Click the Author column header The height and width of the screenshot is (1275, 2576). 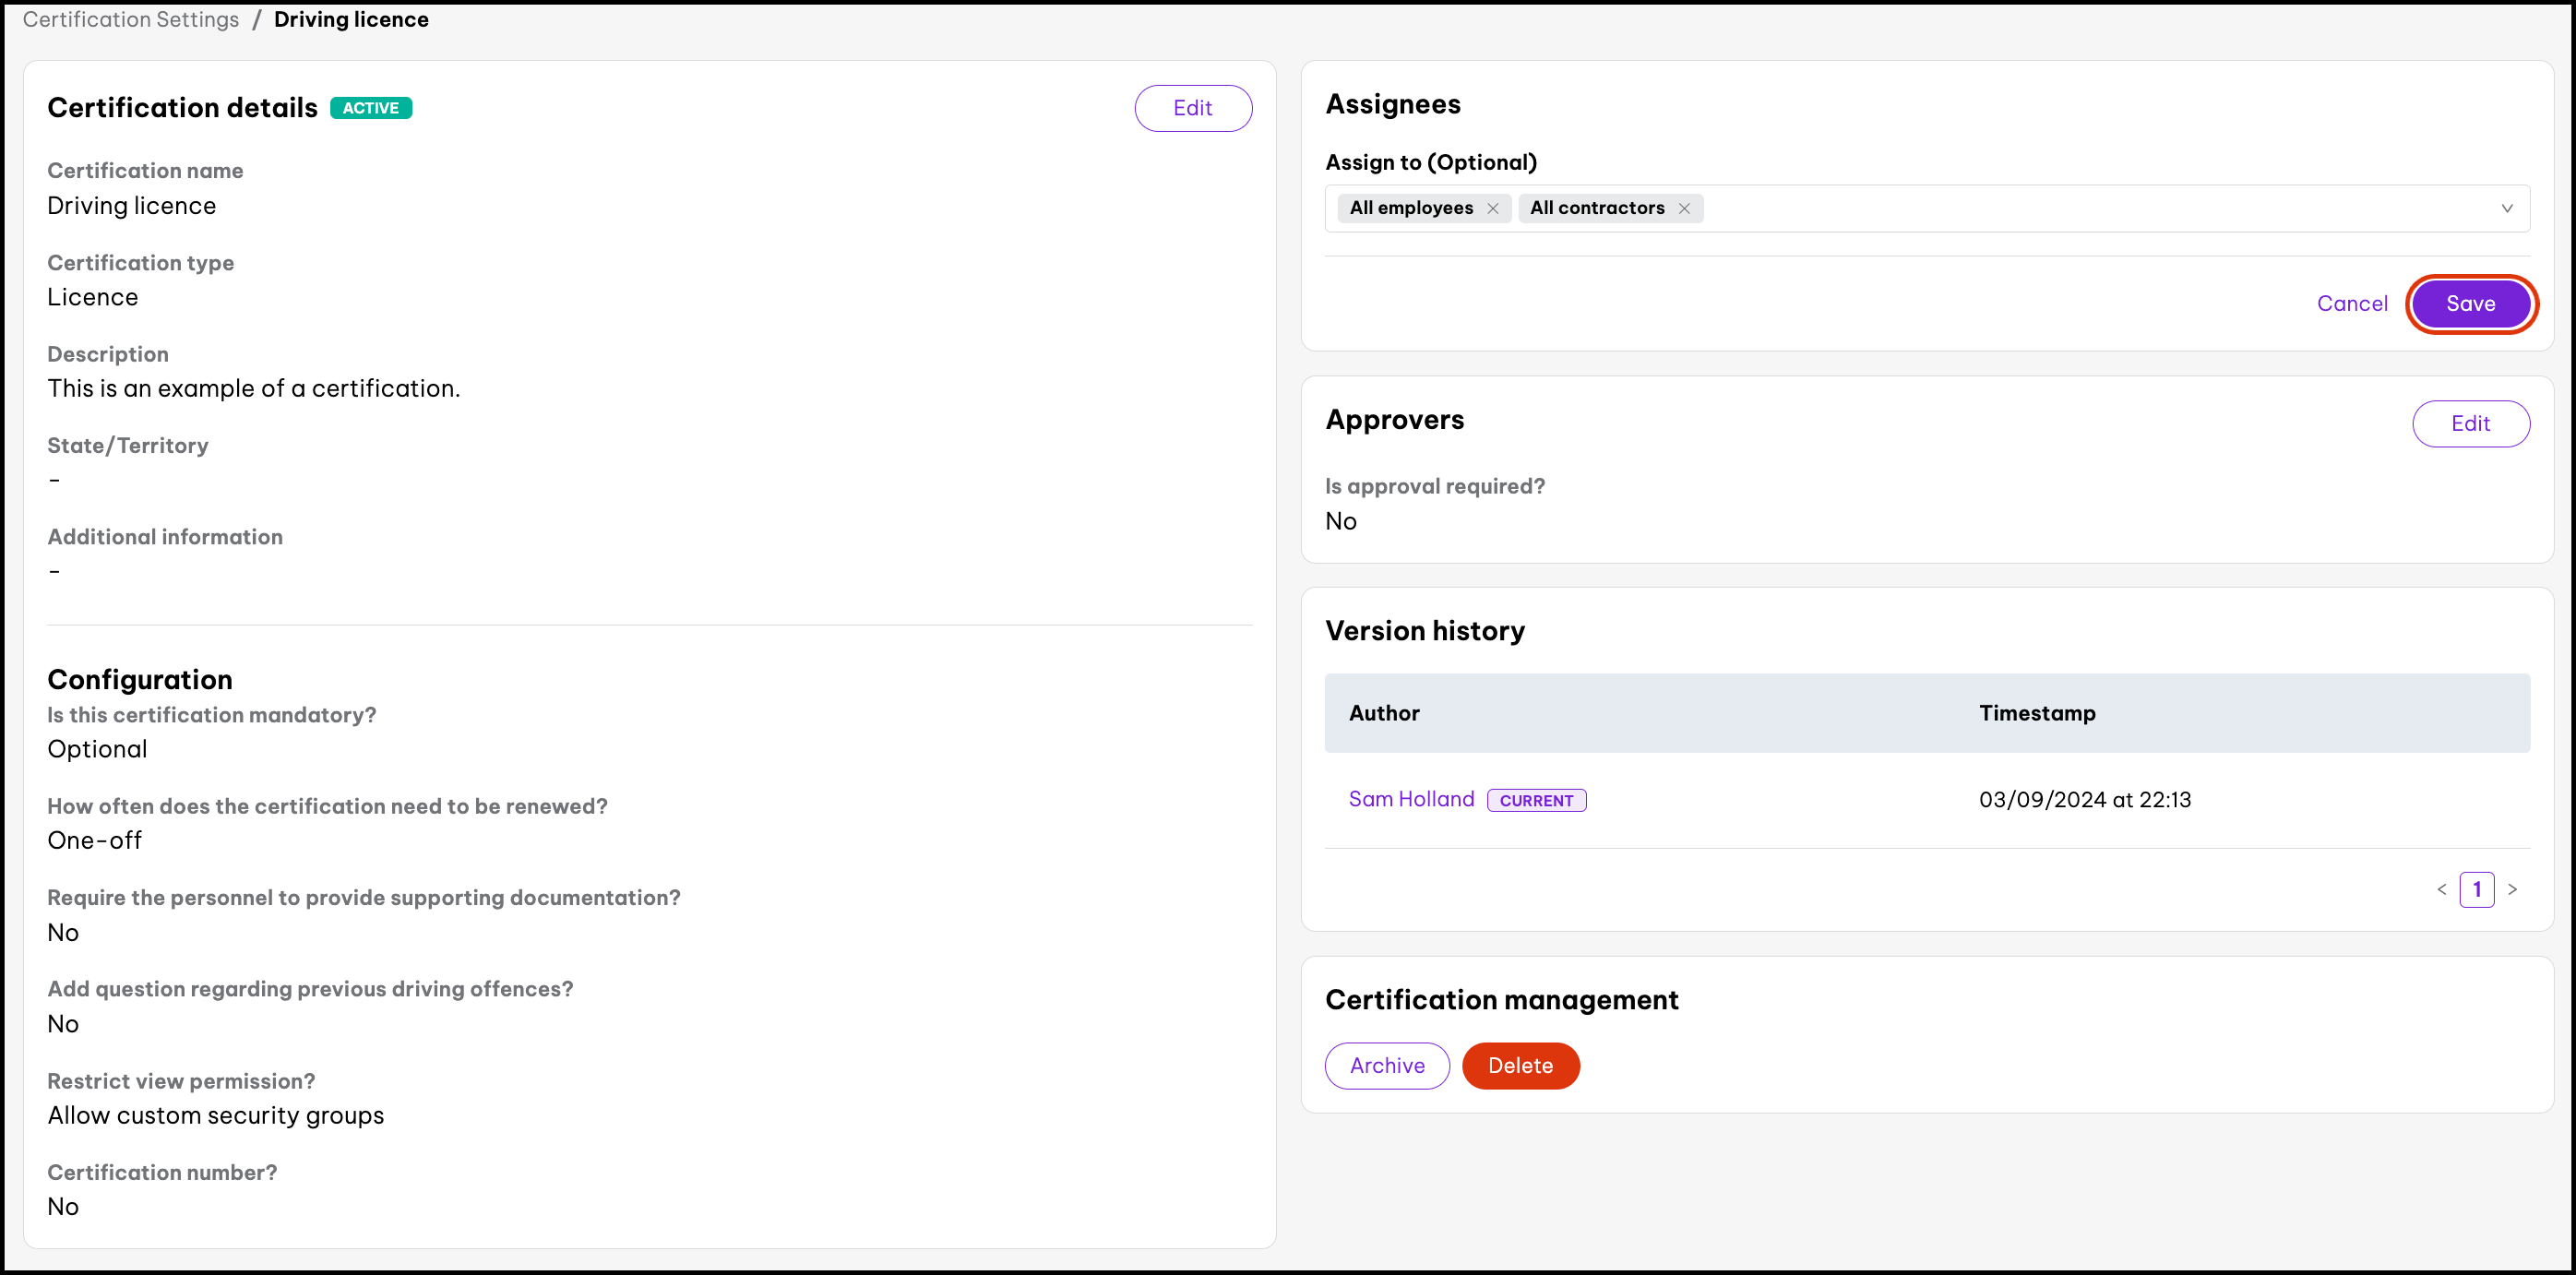pyautogui.click(x=1384, y=713)
